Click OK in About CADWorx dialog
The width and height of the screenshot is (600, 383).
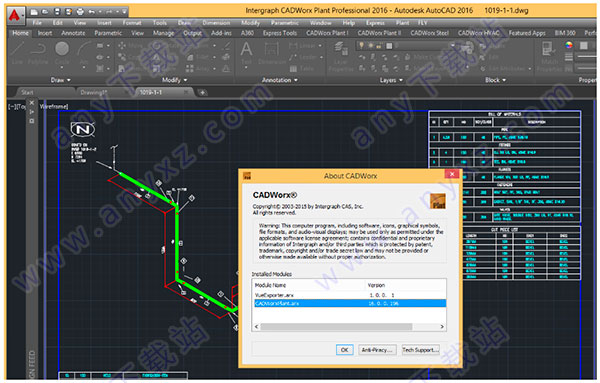point(344,350)
